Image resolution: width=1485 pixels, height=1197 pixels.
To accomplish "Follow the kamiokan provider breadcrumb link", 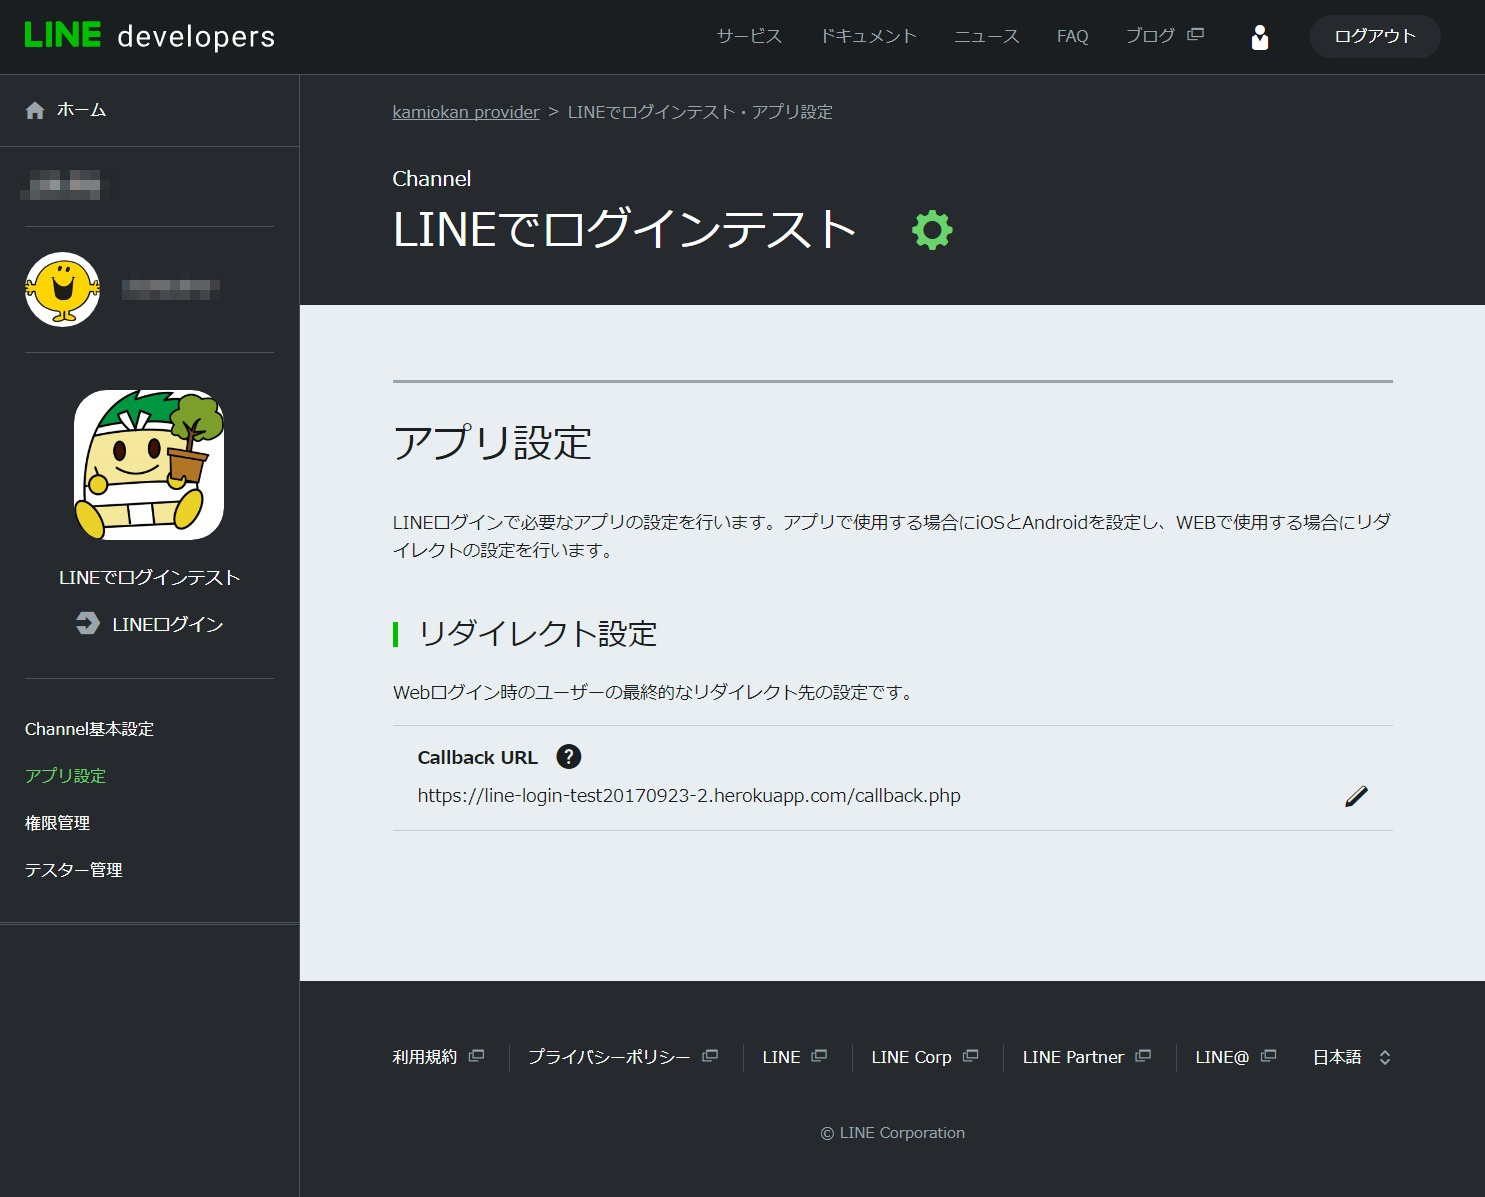I will (466, 112).
